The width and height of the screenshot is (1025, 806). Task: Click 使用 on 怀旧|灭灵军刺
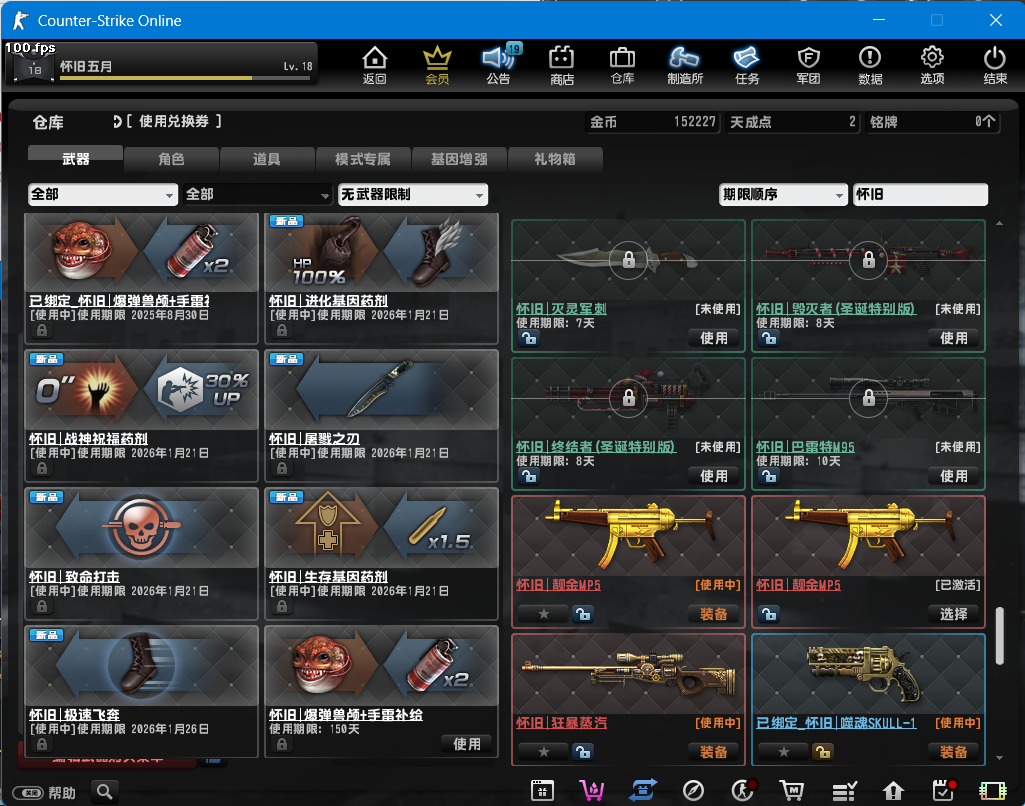point(714,338)
